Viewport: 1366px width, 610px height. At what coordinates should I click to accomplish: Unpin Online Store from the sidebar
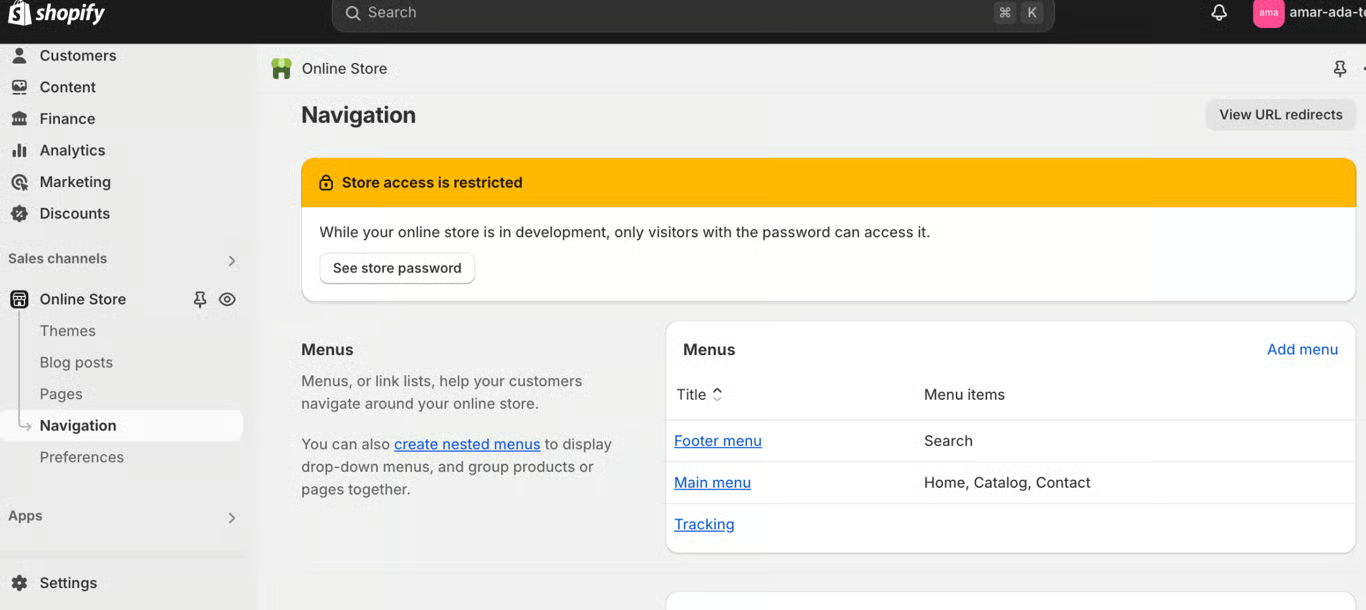[x=199, y=299]
